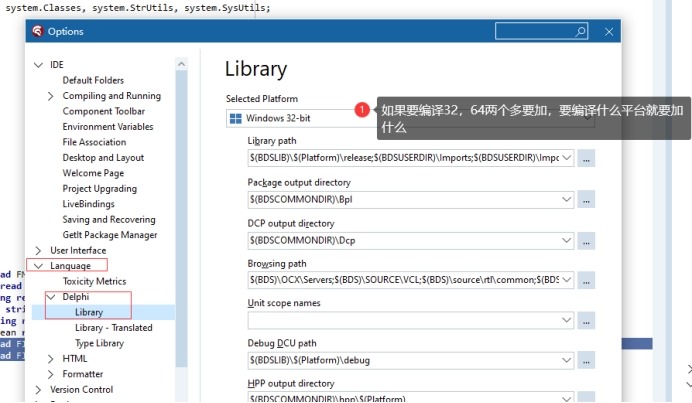Browse DCP output directory ellipsis button
Image resolution: width=692 pixels, height=403 pixels.
(x=586, y=241)
